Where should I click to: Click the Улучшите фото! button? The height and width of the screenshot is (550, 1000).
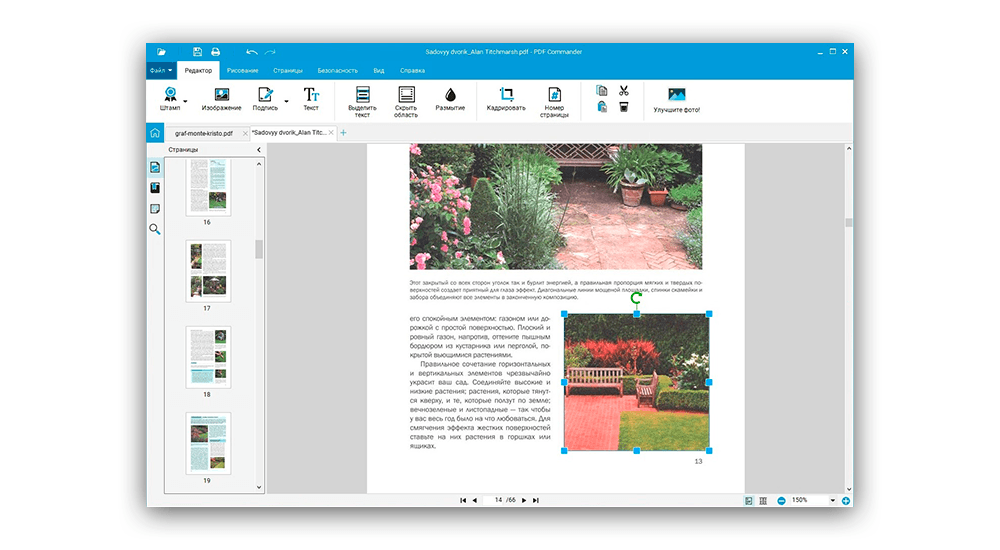coord(677,99)
